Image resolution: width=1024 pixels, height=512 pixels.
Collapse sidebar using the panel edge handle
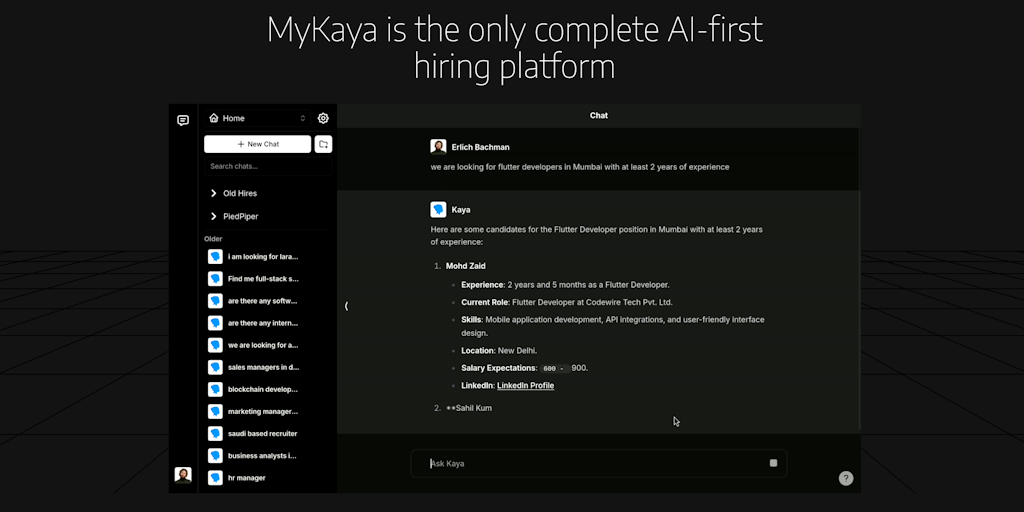click(x=346, y=306)
